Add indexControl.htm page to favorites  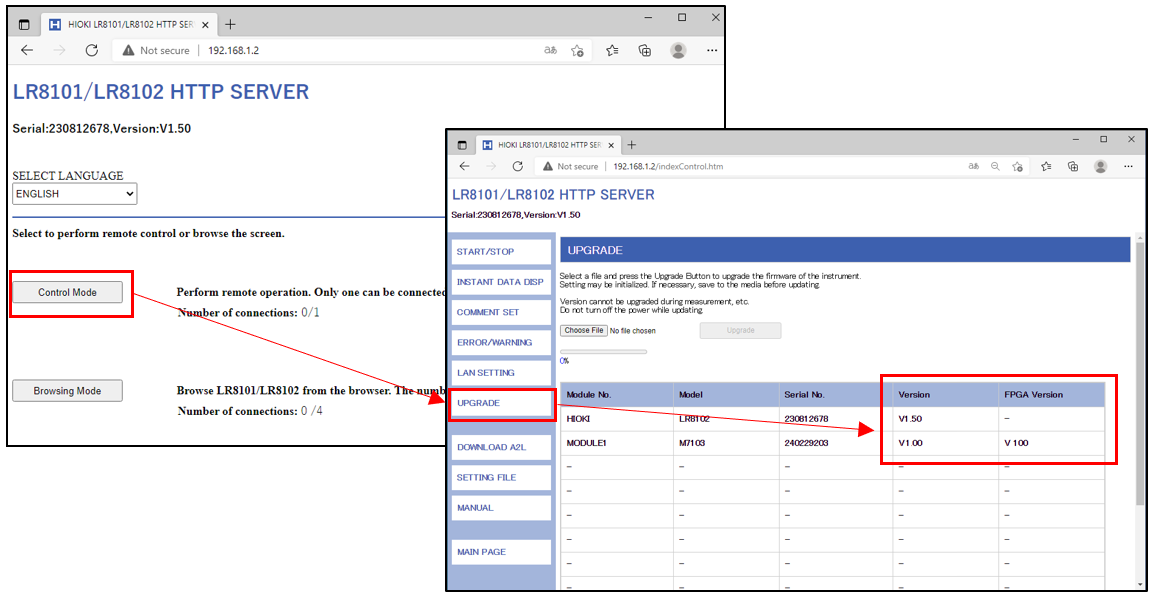click(1017, 167)
